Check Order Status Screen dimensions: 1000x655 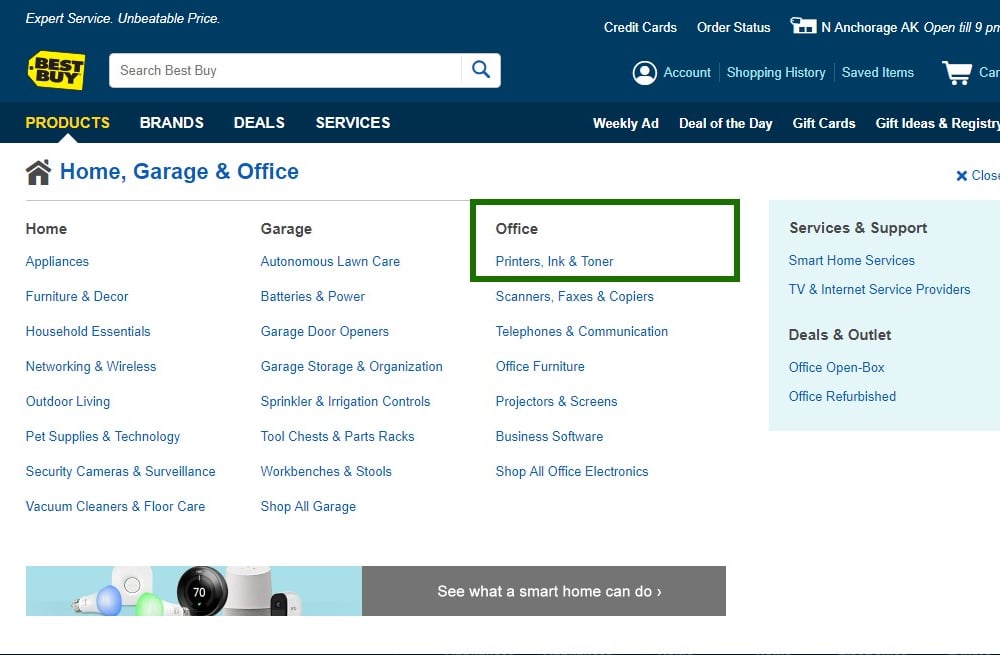pyautogui.click(x=733, y=27)
